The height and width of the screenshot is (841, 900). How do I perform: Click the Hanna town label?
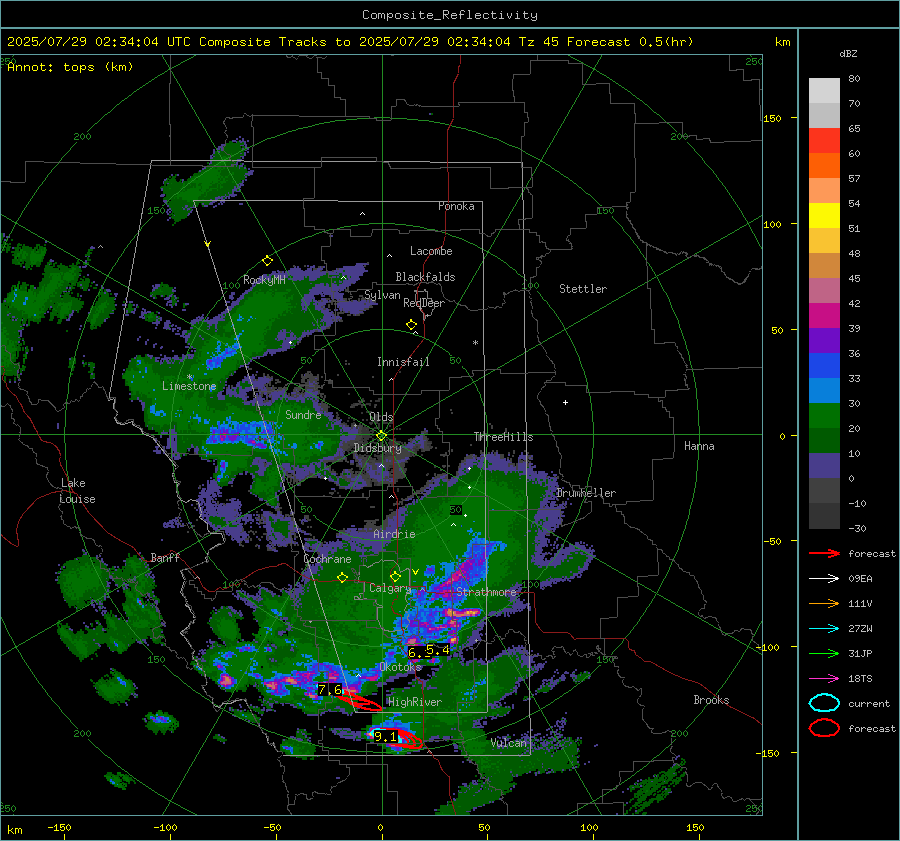tap(699, 446)
